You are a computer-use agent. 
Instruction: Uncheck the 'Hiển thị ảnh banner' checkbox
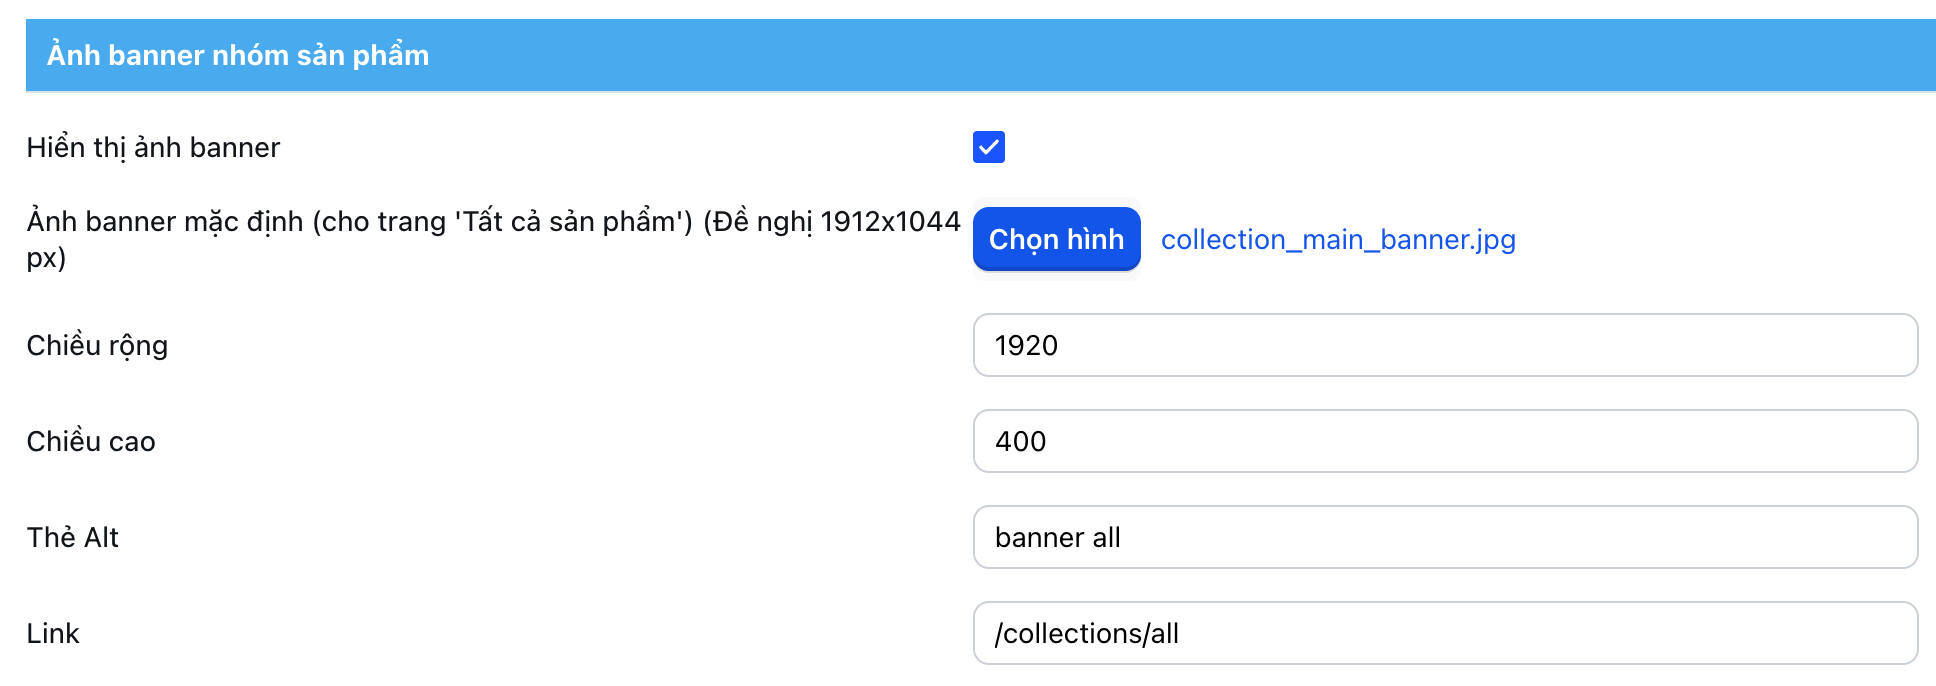(988, 147)
